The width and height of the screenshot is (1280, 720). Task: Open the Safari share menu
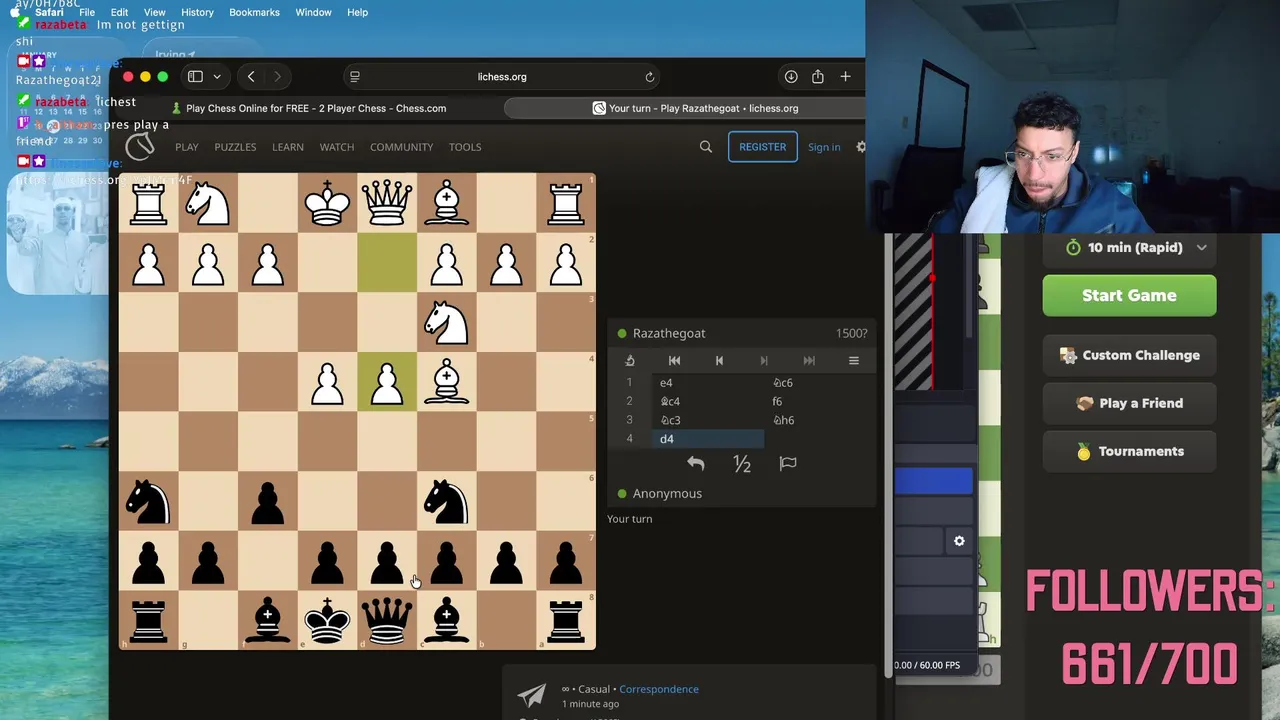(x=818, y=77)
